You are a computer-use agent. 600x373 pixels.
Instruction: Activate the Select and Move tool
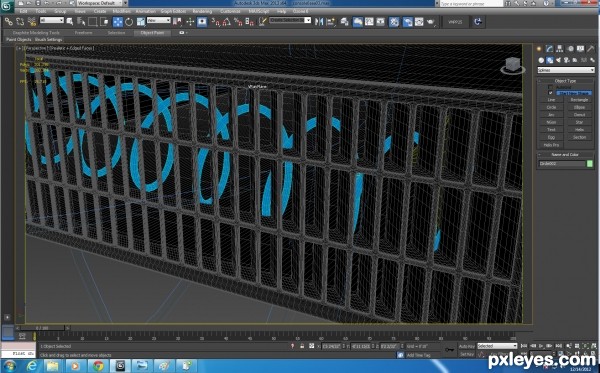pos(118,22)
